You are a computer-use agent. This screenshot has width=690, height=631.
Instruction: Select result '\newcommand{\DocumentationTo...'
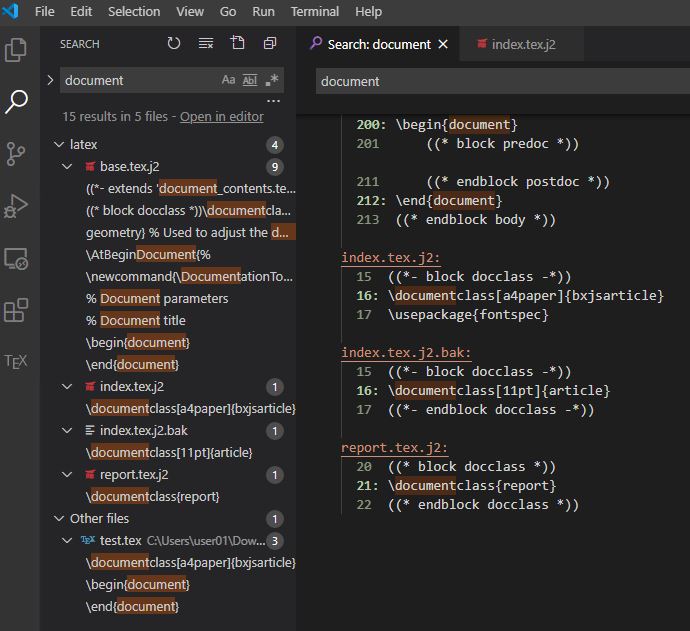click(x=189, y=276)
